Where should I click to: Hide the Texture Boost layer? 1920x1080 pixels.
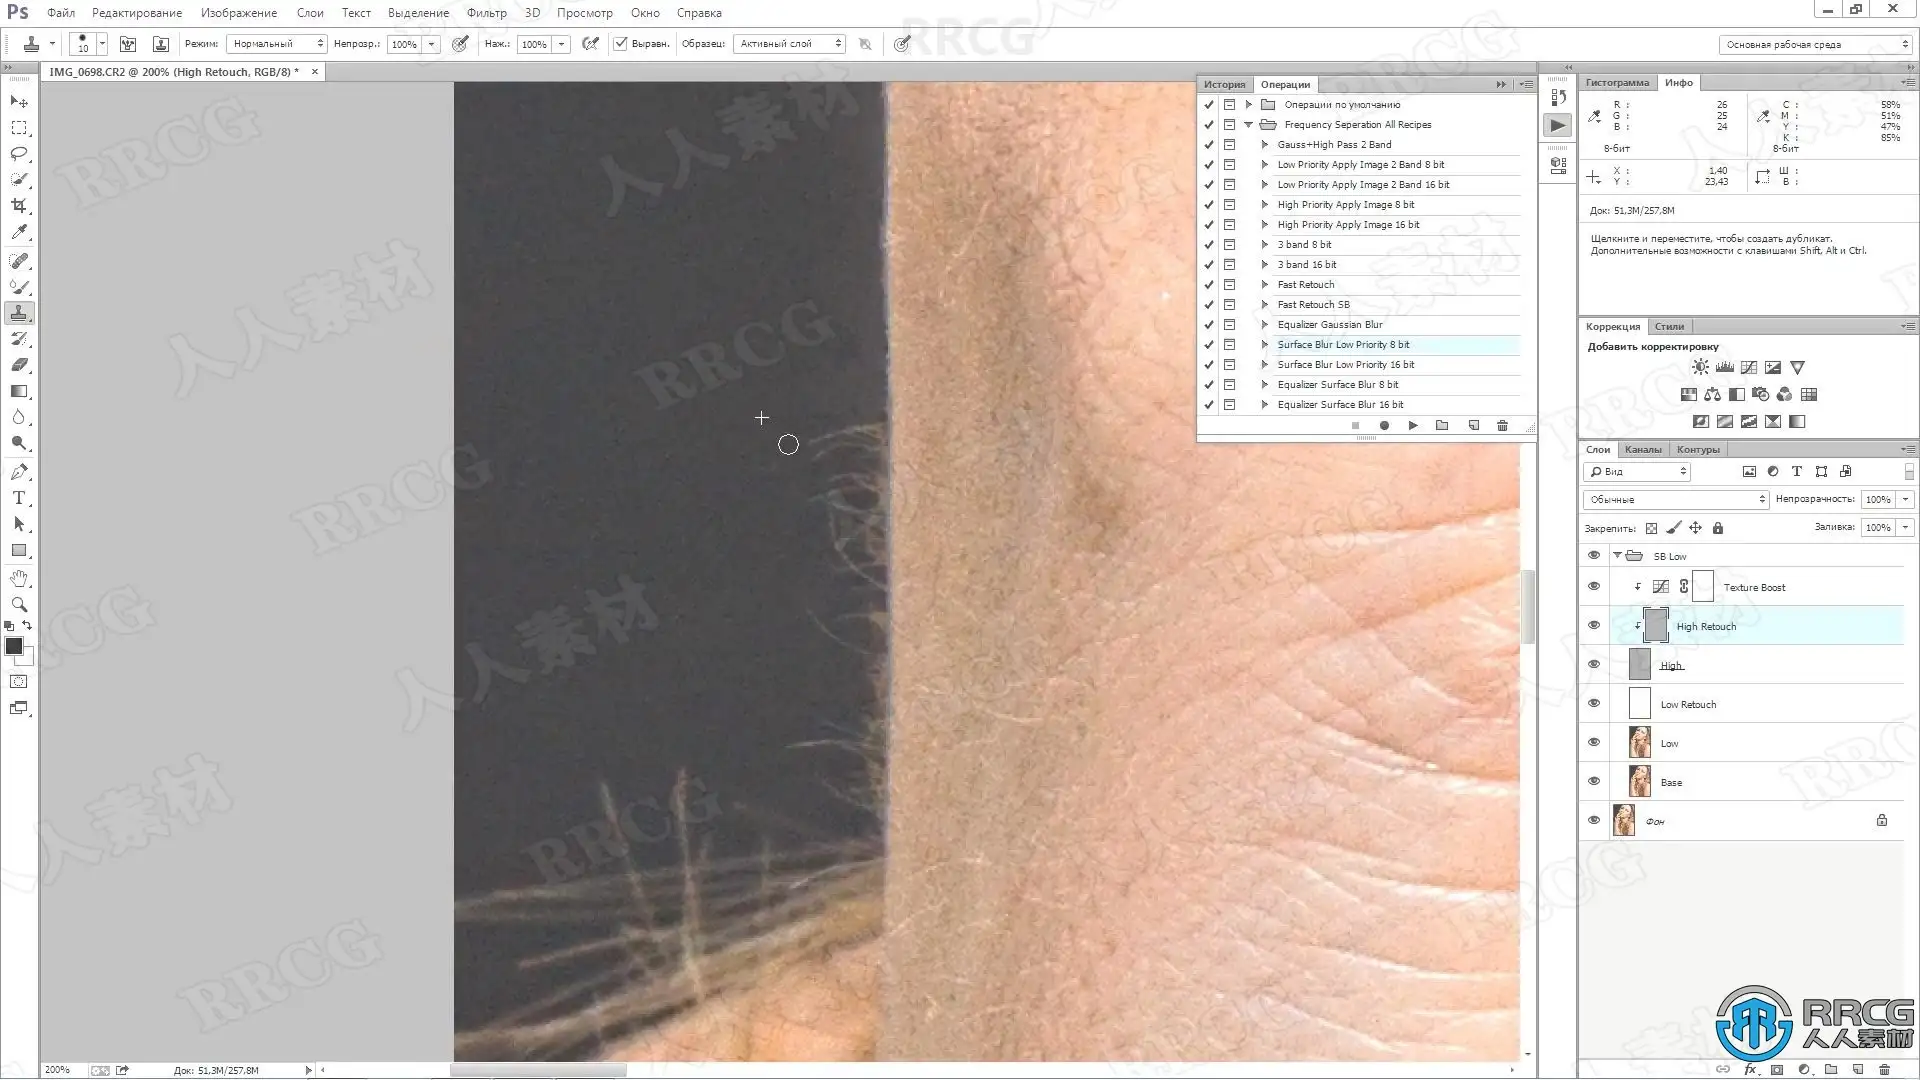coord(1594,587)
